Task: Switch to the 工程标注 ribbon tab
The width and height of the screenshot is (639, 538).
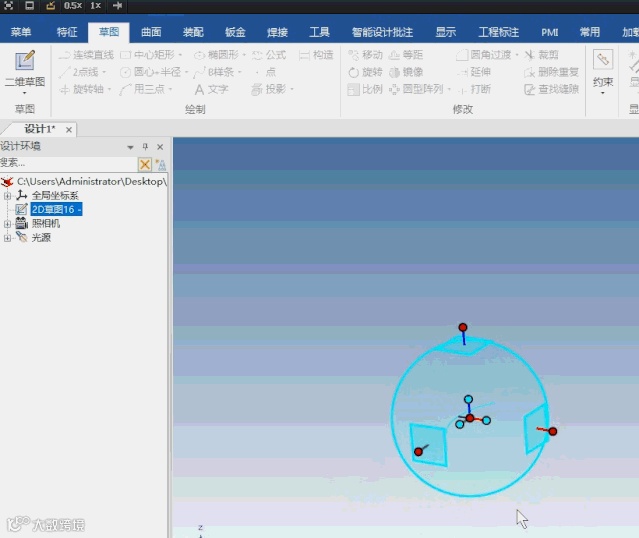Action: [498, 32]
